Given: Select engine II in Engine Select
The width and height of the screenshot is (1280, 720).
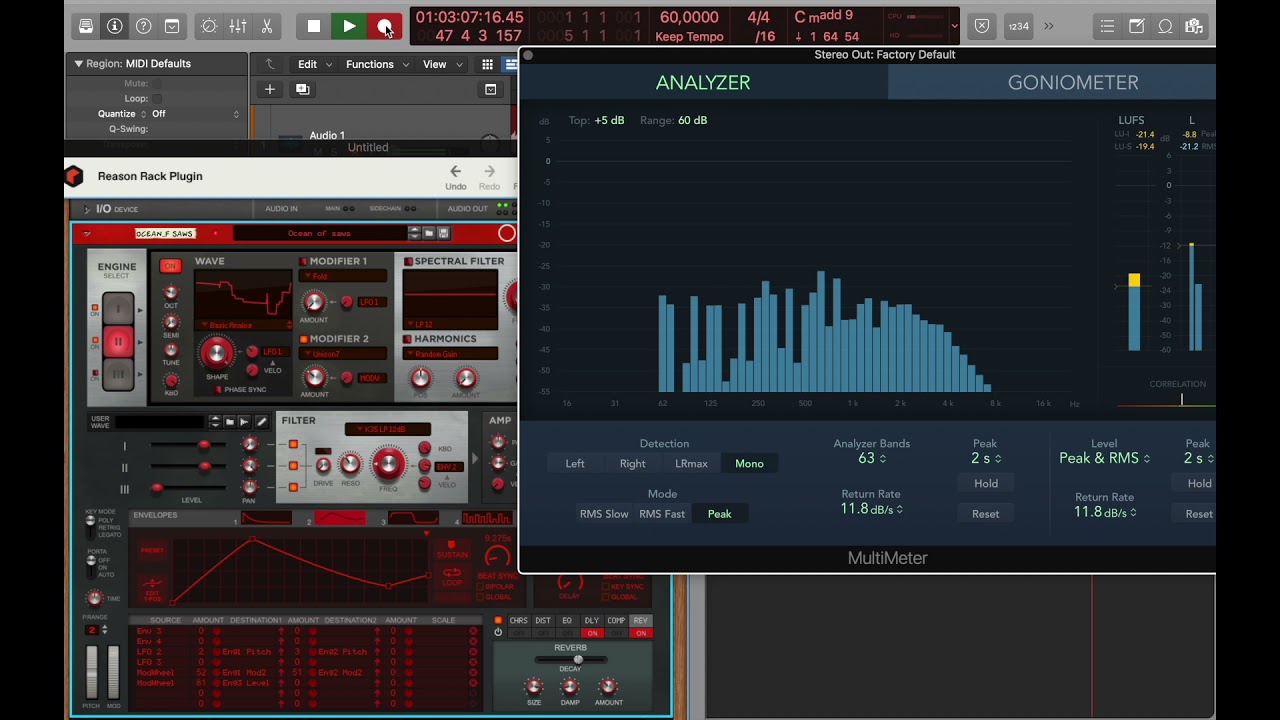Looking at the screenshot, I should point(118,341).
